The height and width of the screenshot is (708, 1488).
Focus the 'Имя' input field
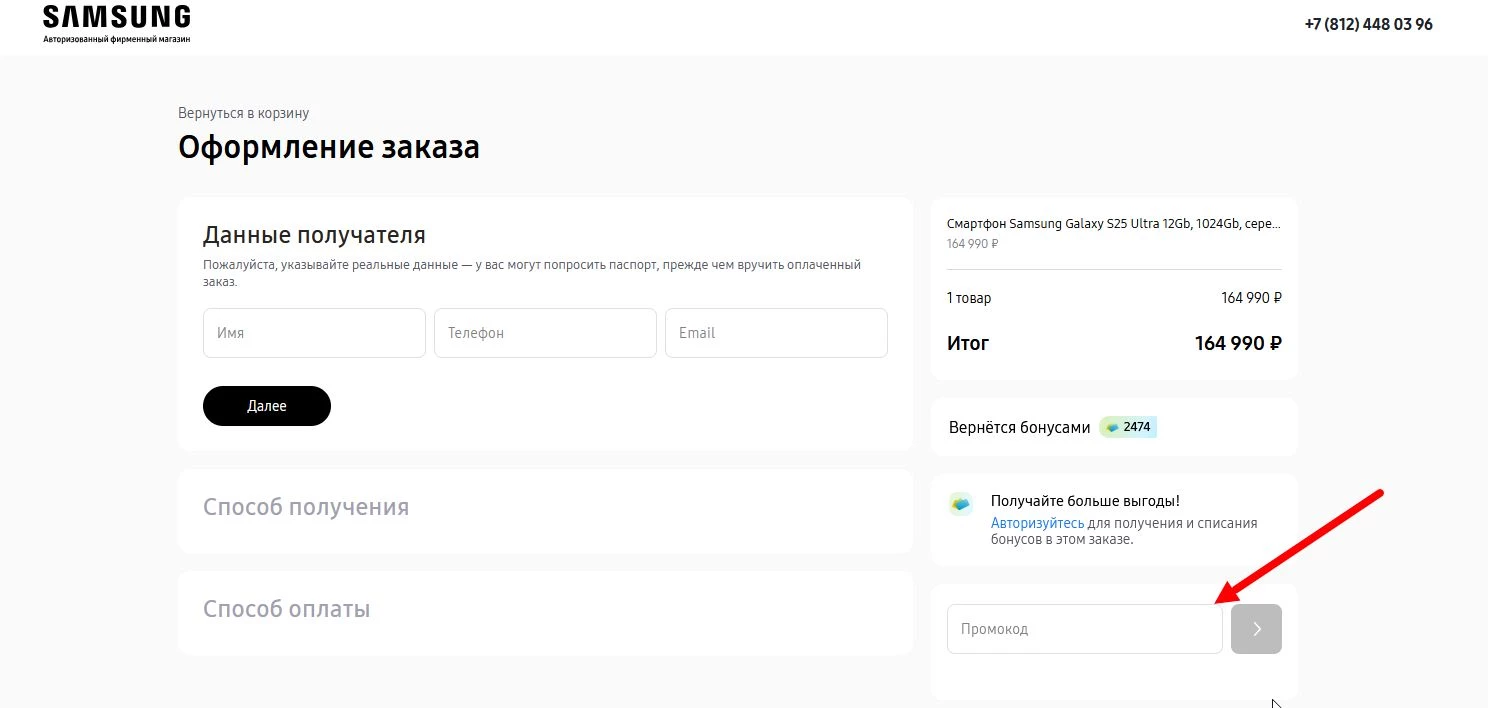(314, 333)
